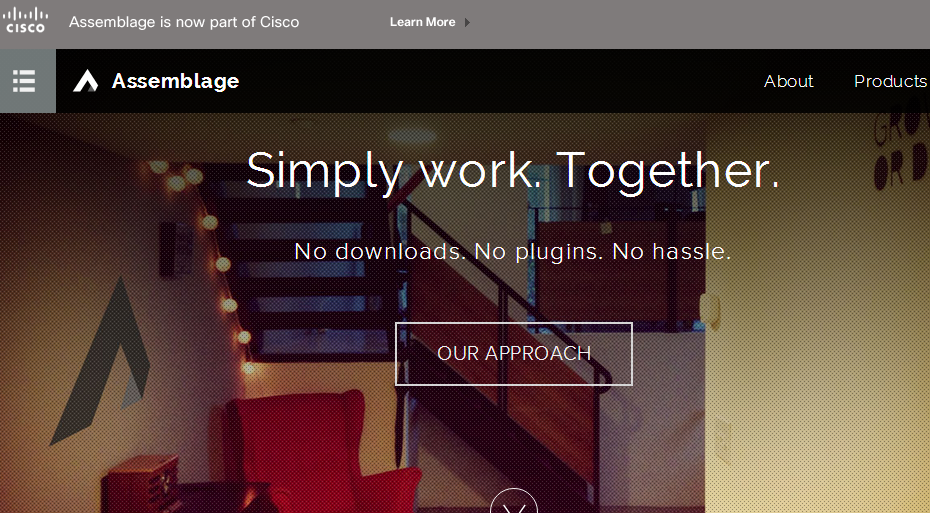Click the OUR APPROACH button
Screen dimensions: 930x513
pyautogui.click(x=514, y=353)
